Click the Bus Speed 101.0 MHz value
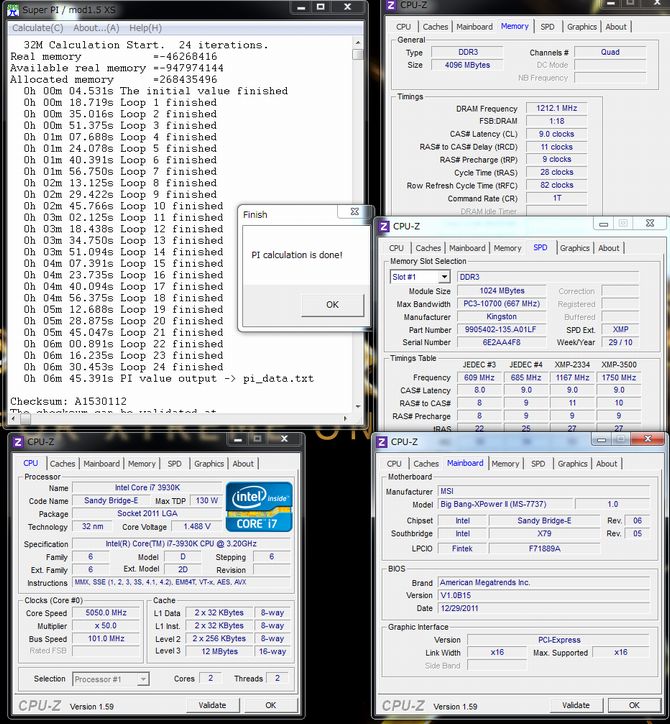The image size is (670, 724). coord(106,639)
